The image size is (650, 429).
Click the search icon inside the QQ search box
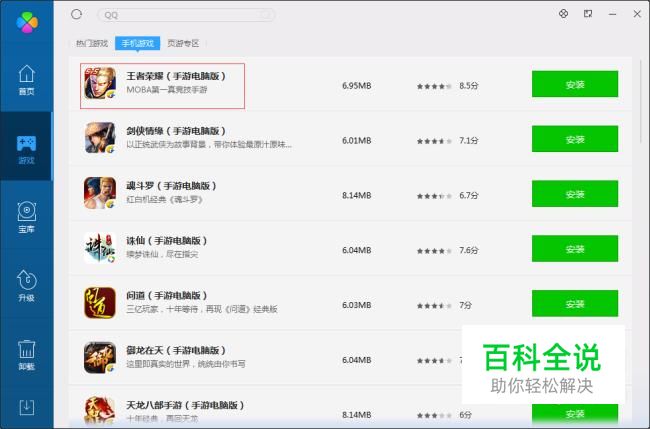tap(266, 15)
